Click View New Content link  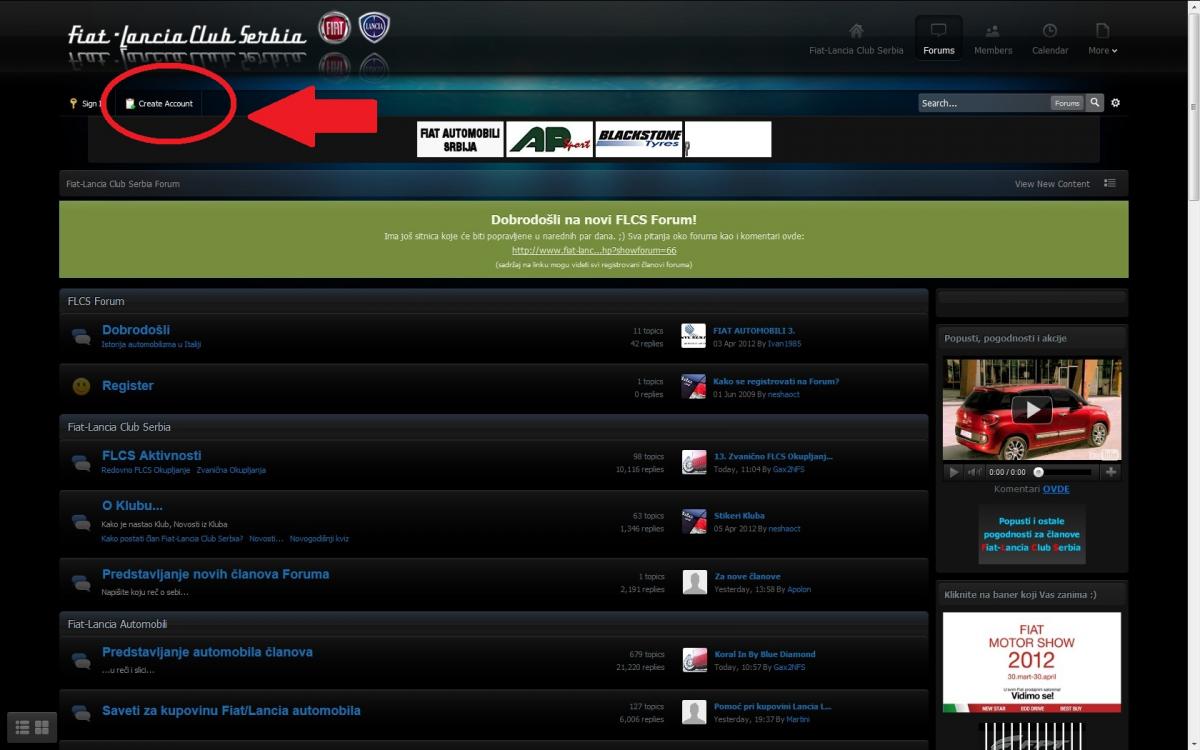click(1052, 184)
